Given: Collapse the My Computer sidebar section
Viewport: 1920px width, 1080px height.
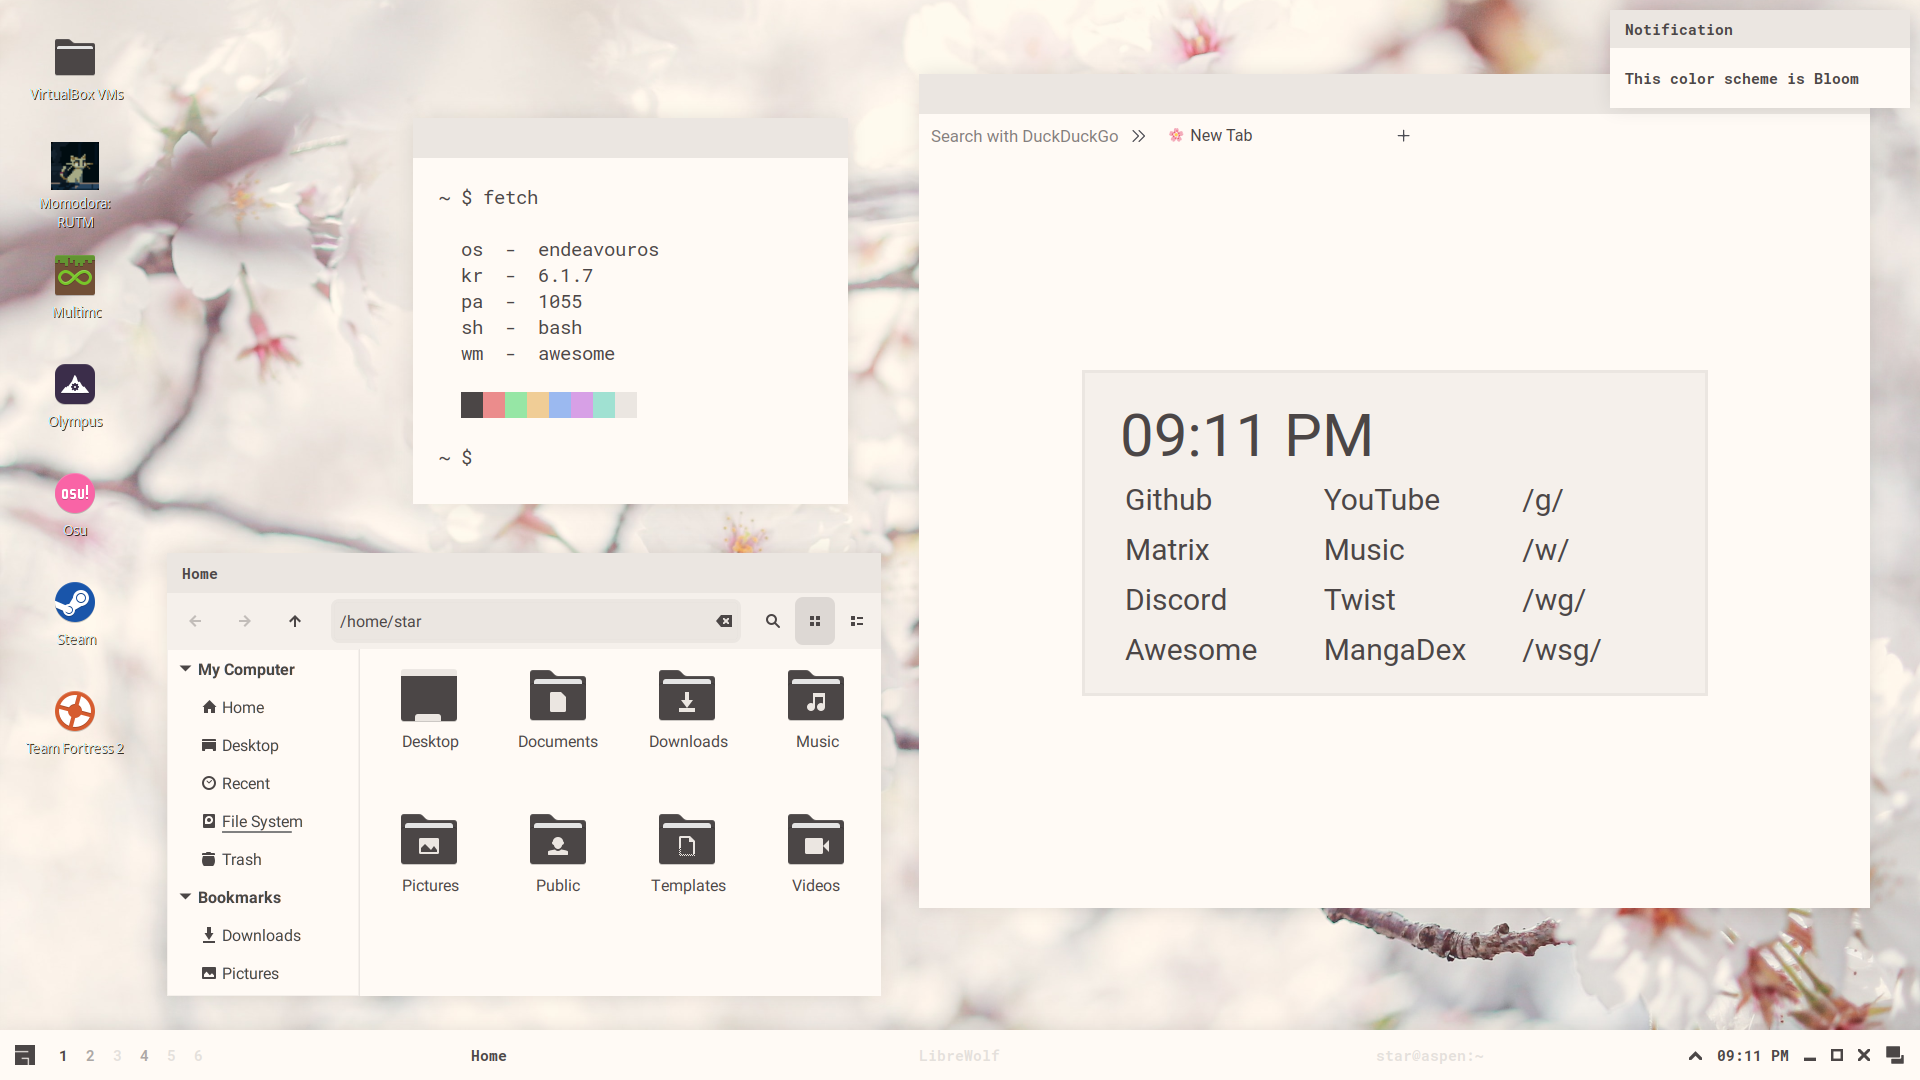Looking at the screenshot, I should [x=186, y=669].
